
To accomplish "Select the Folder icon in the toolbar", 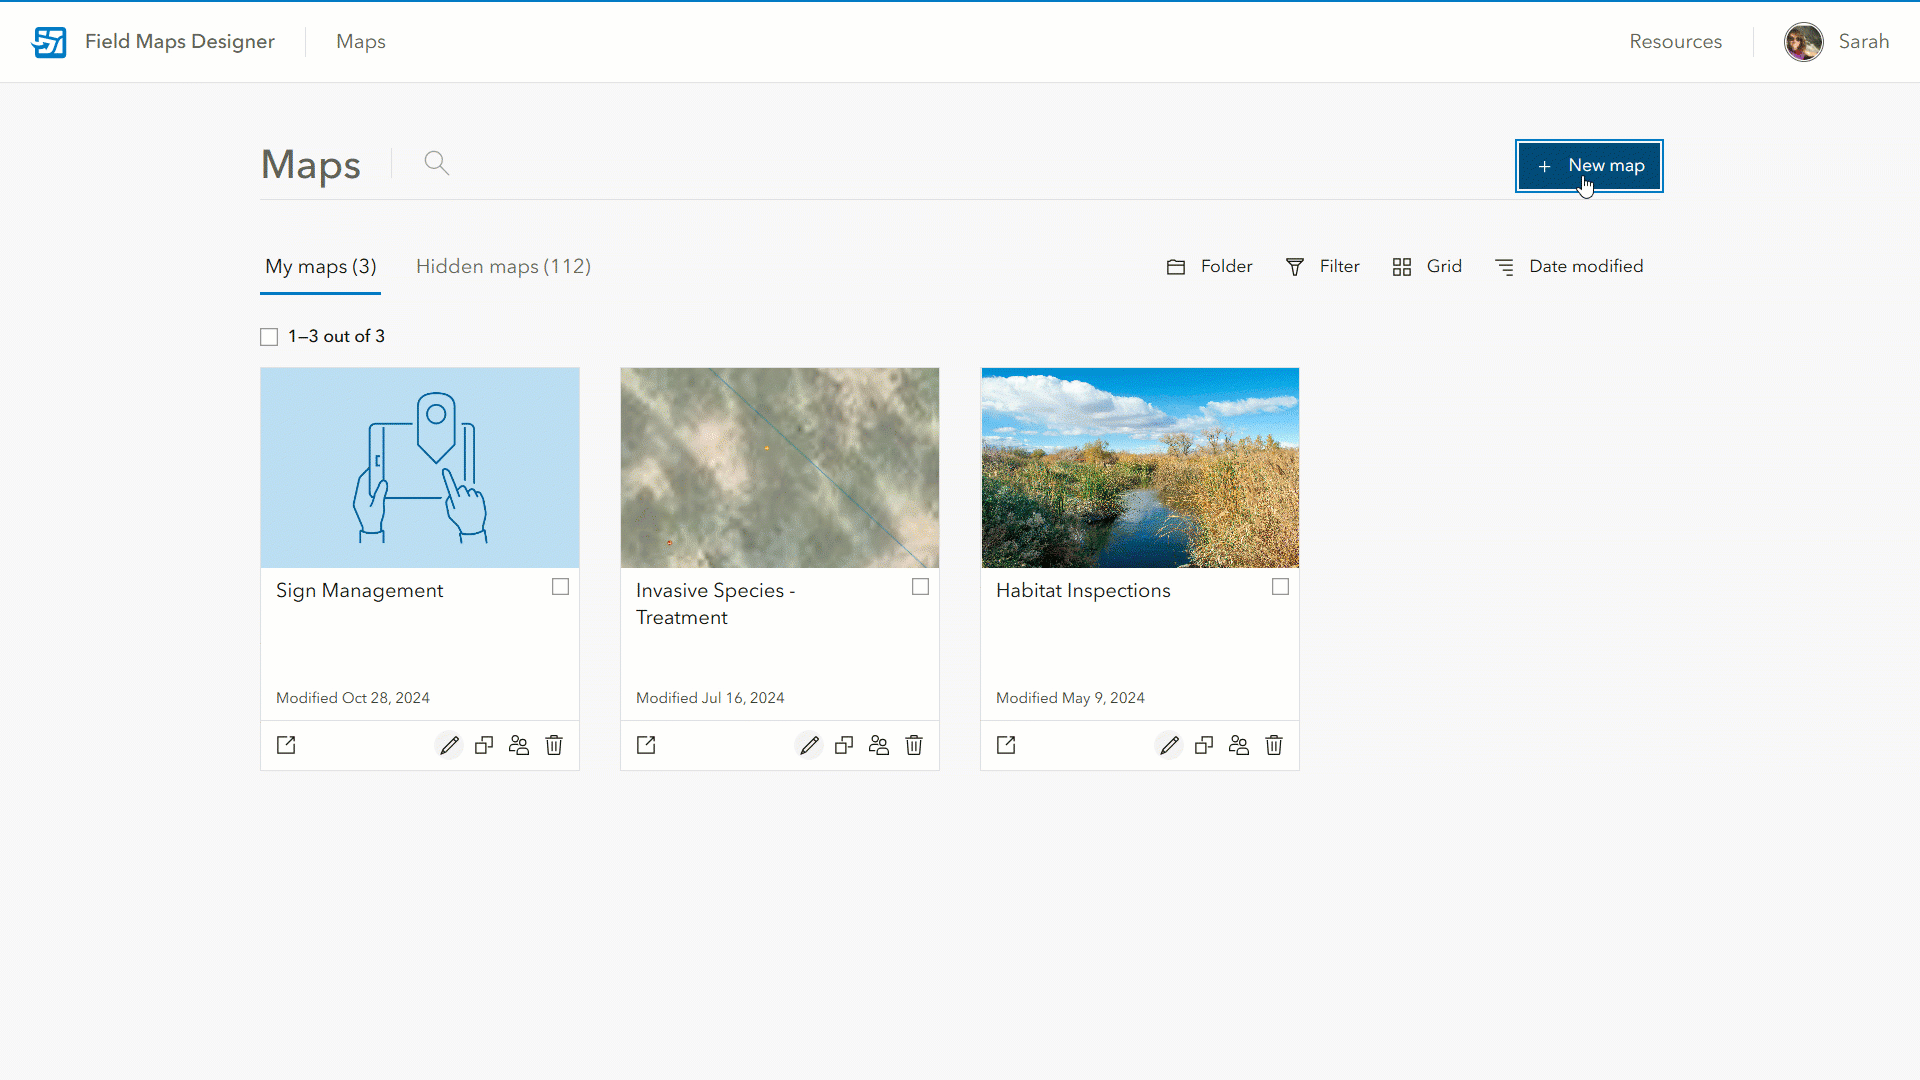I will point(1208,266).
